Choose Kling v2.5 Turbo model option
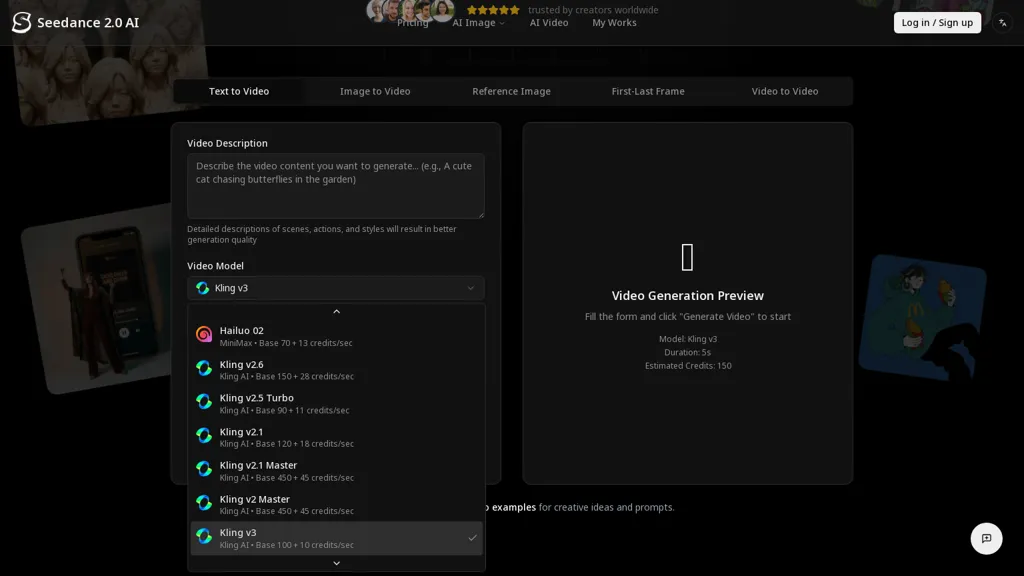This screenshot has height=576, width=1024. [336, 403]
